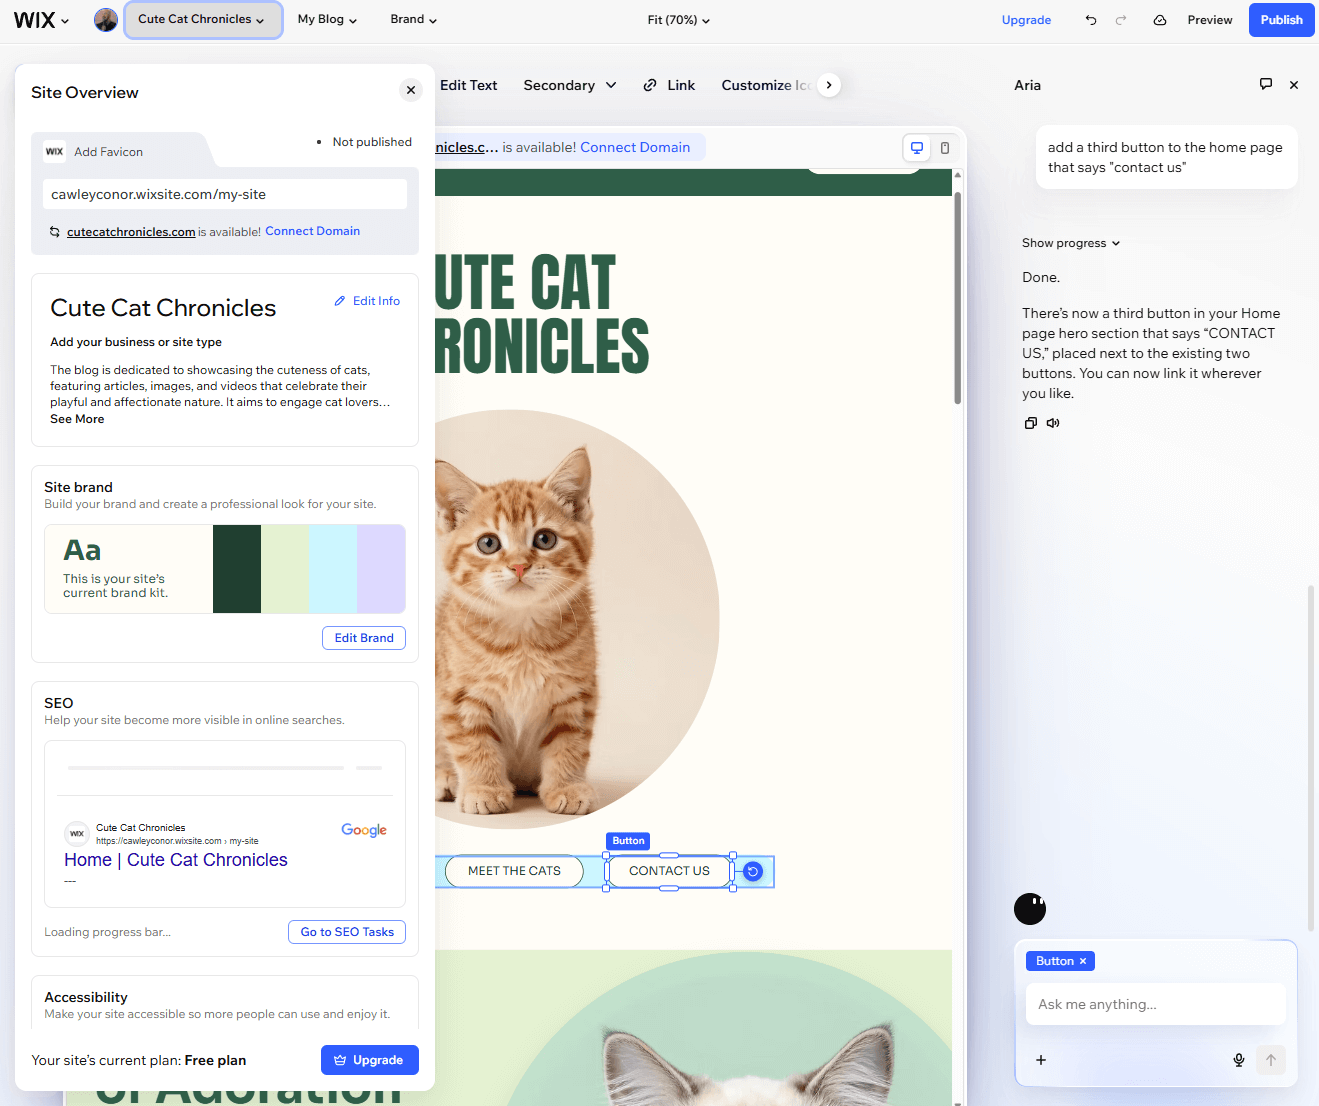Redo the last change
Viewport: 1319px width, 1106px height.
point(1122,19)
